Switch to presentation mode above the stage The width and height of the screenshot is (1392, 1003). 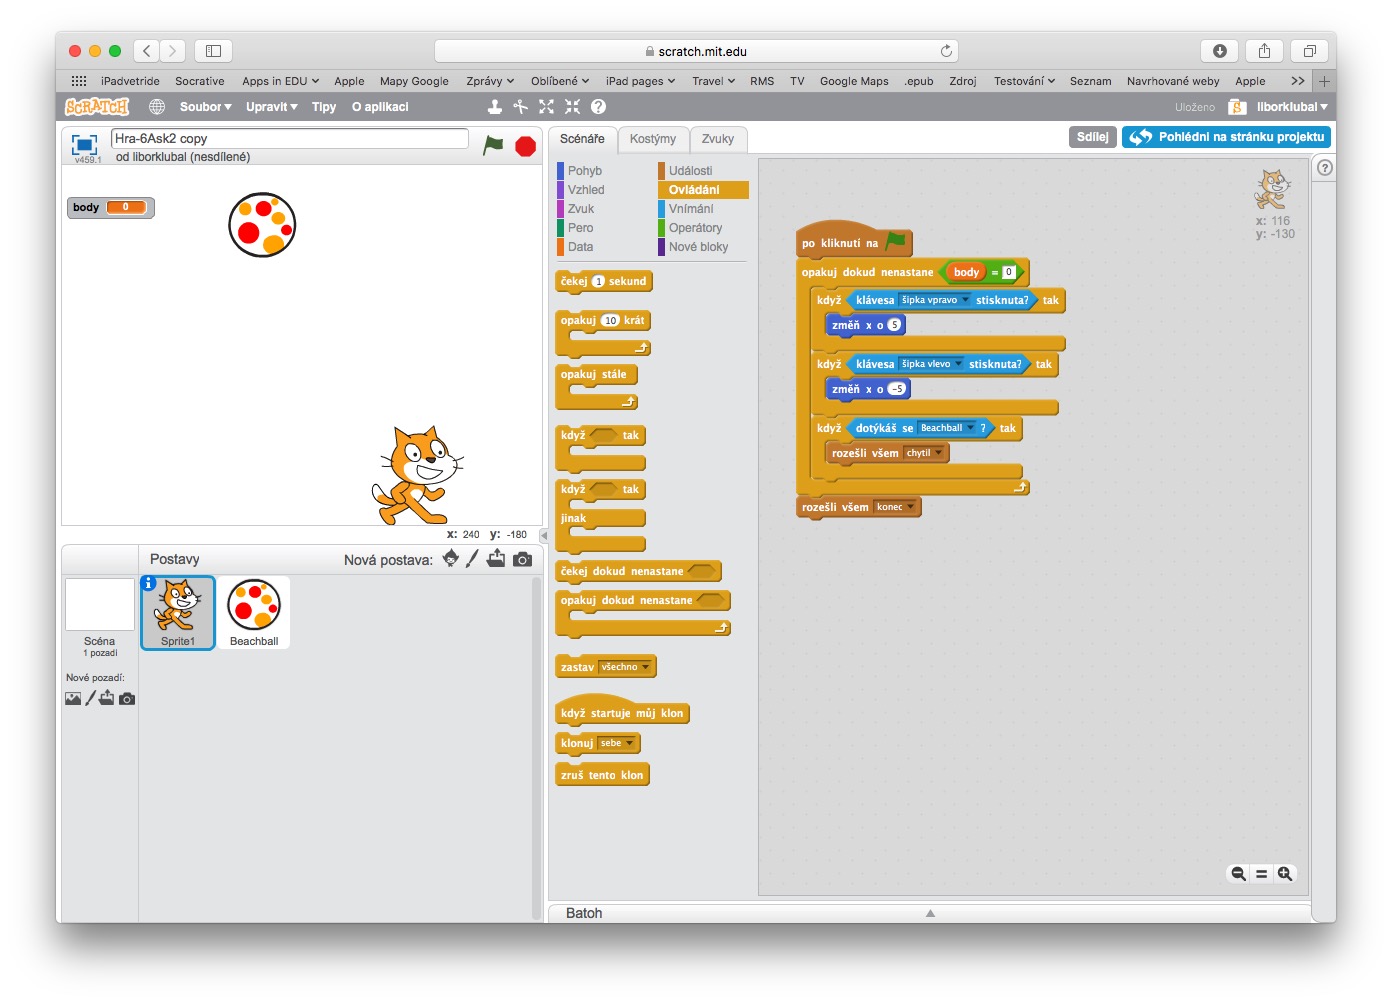pos(83,143)
